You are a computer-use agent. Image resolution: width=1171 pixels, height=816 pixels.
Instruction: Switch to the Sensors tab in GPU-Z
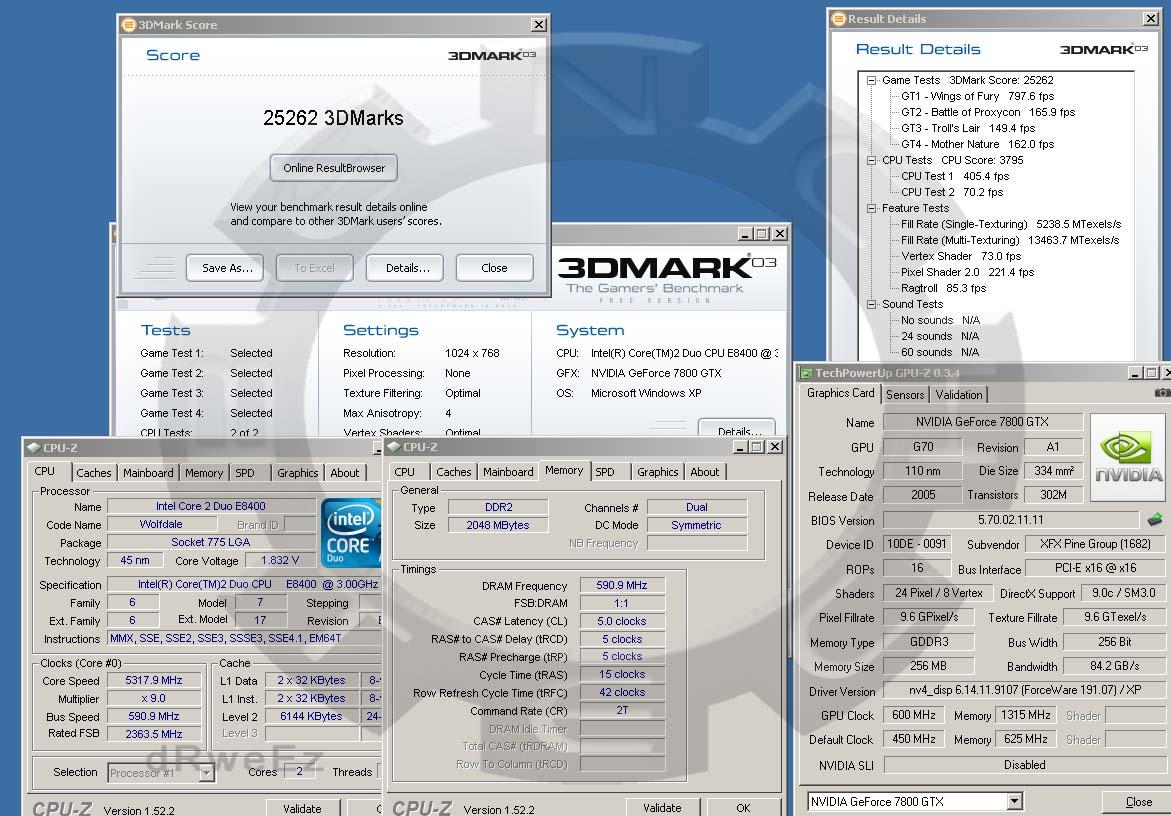[905, 394]
